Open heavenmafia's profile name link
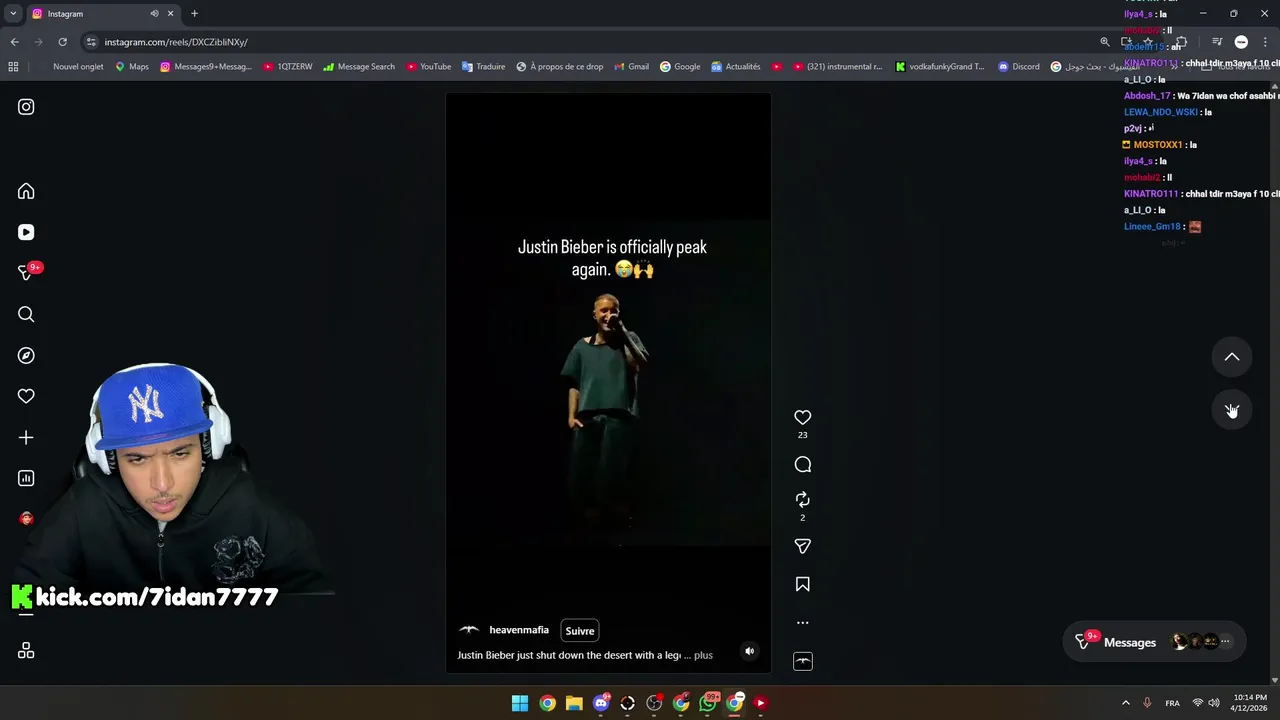The image size is (1280, 720). pyautogui.click(x=519, y=630)
